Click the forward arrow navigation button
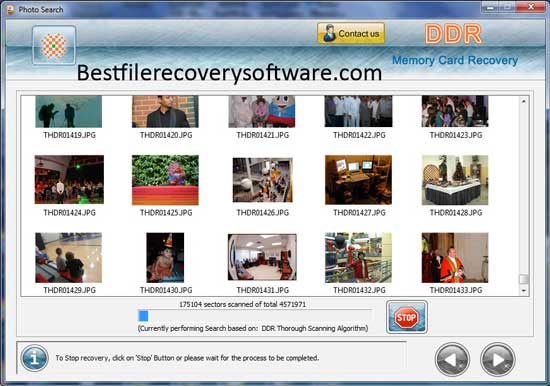 pos(497,360)
